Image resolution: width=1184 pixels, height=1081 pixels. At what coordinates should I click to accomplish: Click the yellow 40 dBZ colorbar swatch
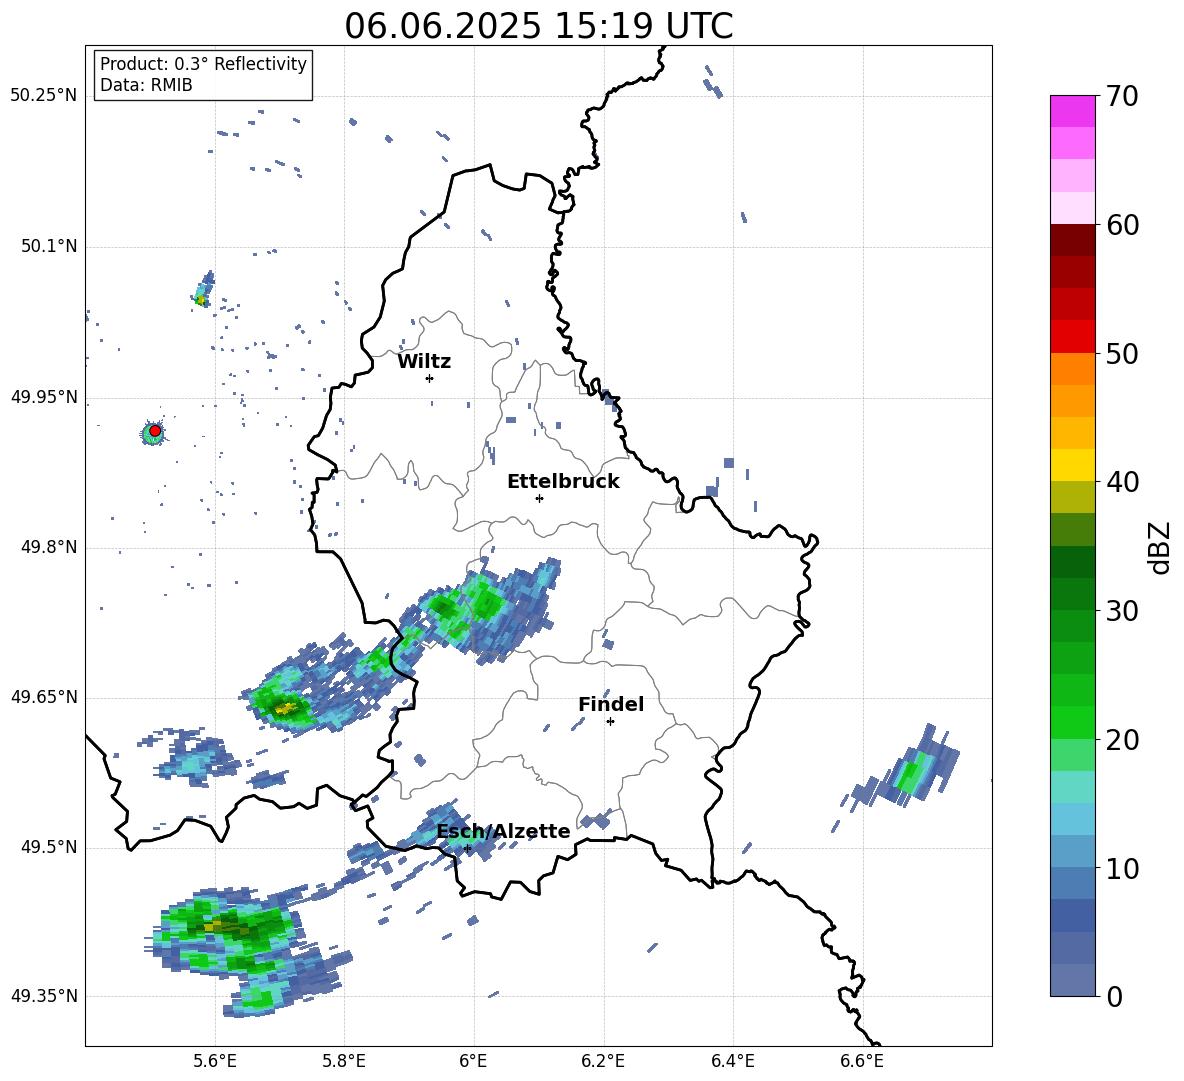click(1072, 465)
